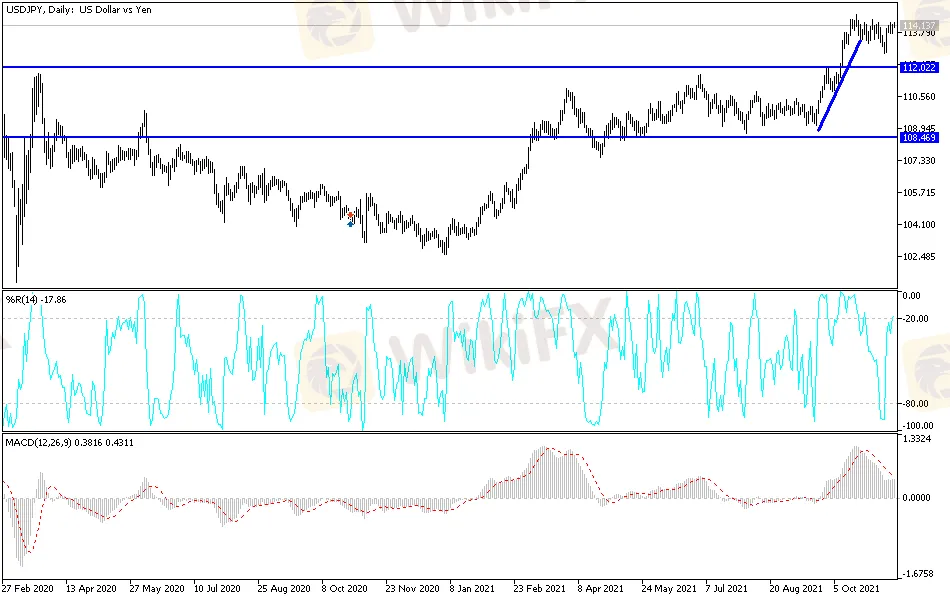Click price axis value 104.100

tap(919, 225)
